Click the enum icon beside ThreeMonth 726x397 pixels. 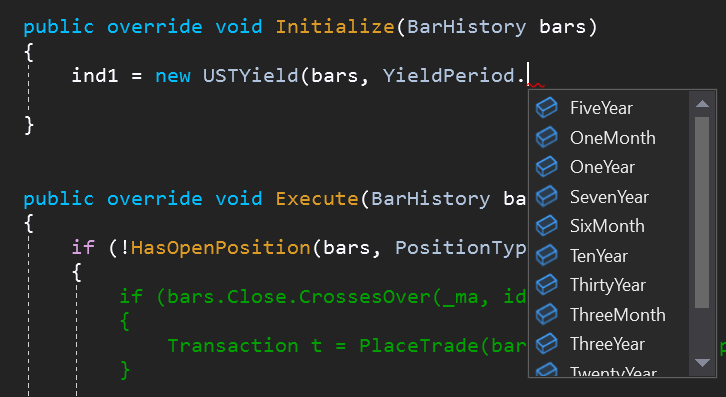[546, 315]
